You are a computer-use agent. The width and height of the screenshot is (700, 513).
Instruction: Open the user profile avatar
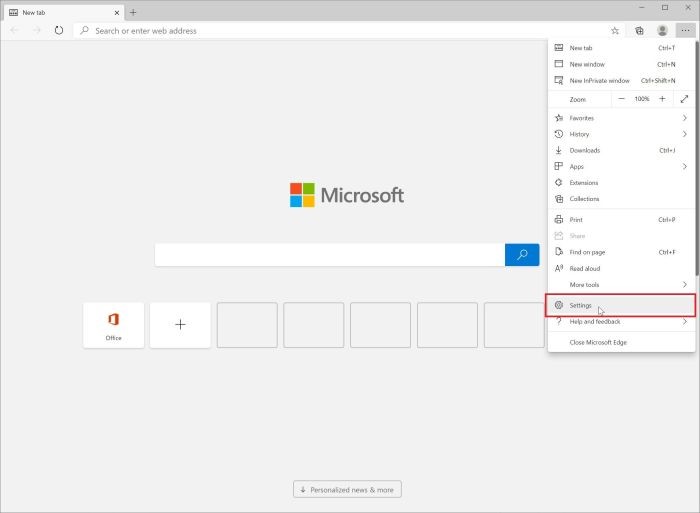(662, 30)
